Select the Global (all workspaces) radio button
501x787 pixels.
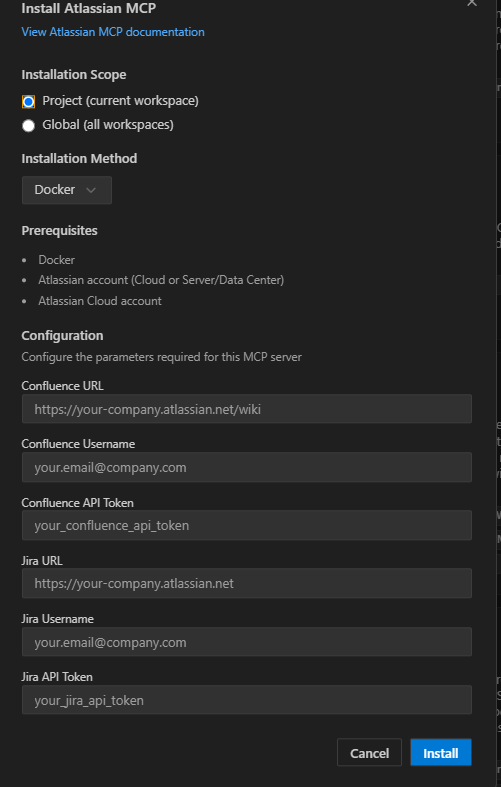click(x=29, y=125)
